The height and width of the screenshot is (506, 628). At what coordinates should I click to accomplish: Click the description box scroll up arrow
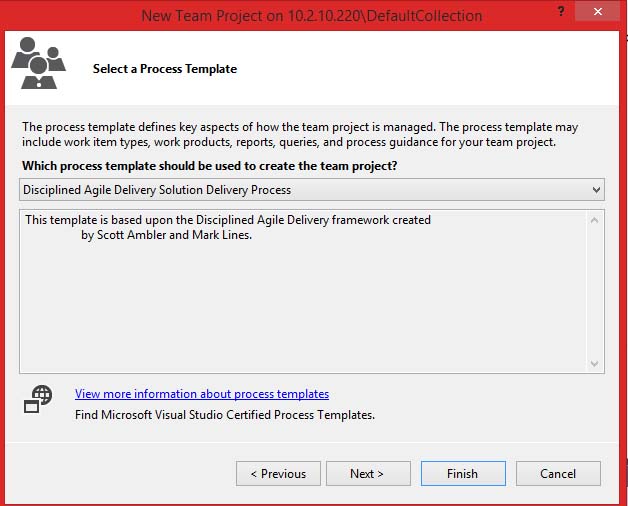[x=595, y=220]
